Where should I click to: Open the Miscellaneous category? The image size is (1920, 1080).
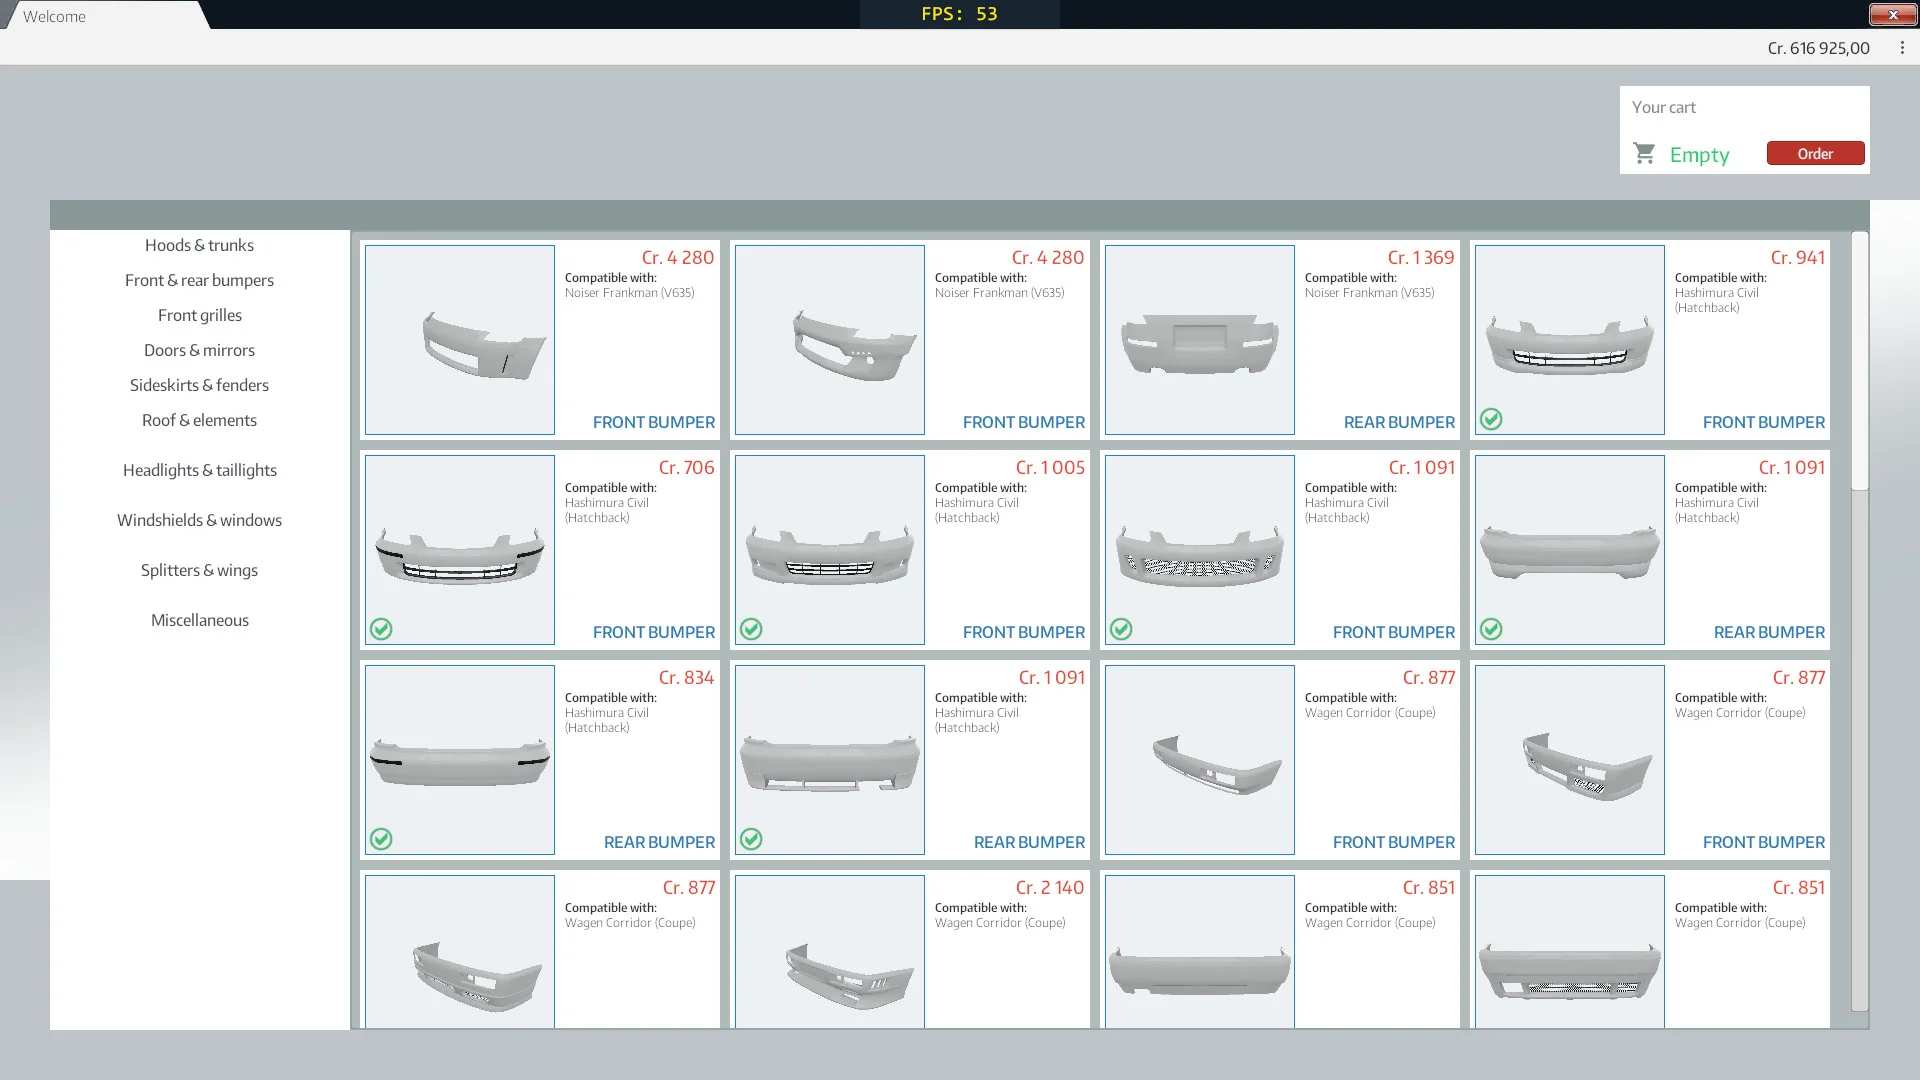coord(199,620)
